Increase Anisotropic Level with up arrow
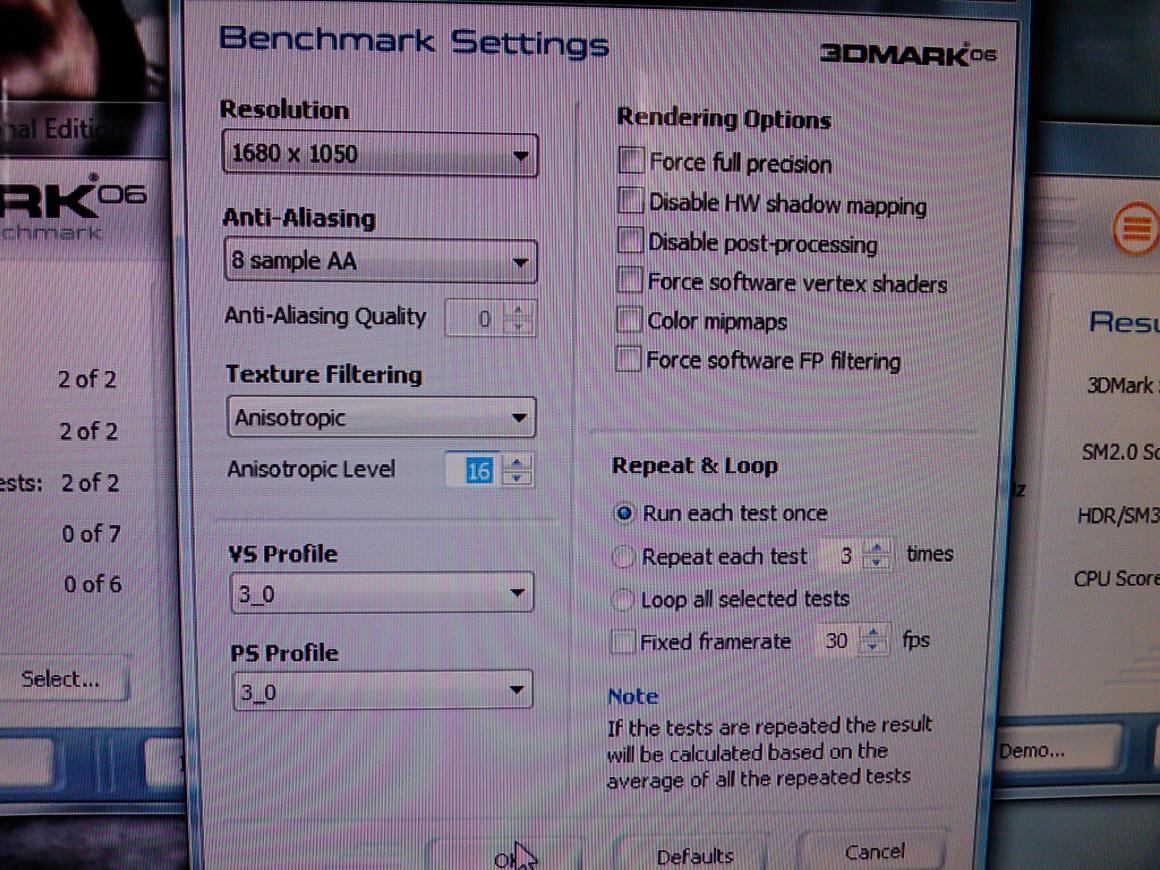The image size is (1160, 870). click(x=517, y=462)
